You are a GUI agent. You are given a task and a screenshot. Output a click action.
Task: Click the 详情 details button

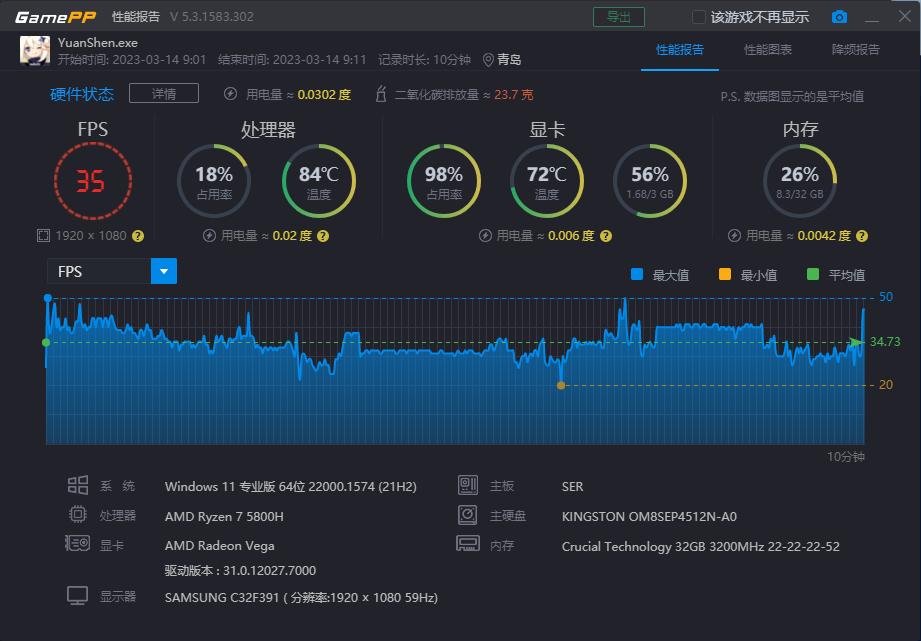point(166,93)
